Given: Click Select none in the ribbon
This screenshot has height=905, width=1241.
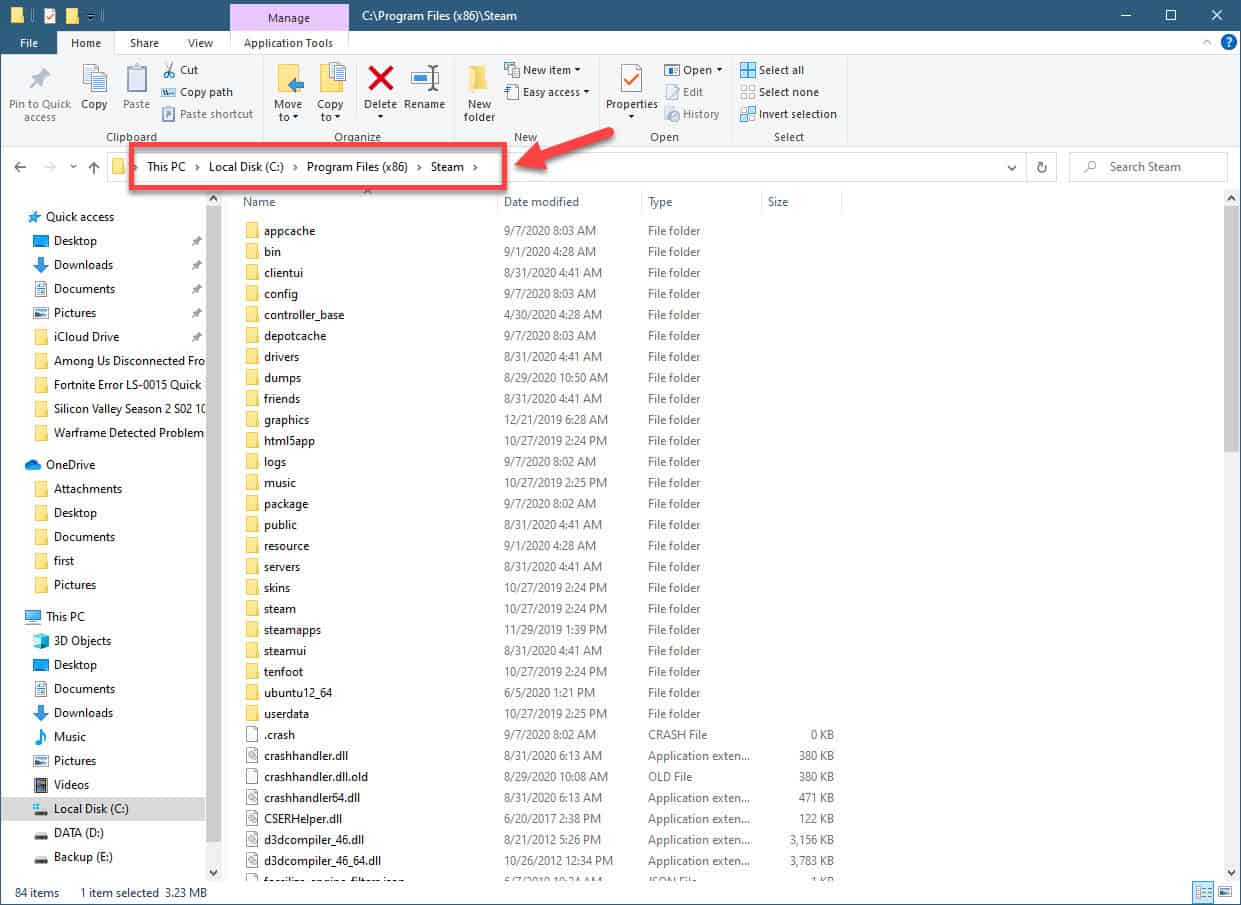Looking at the screenshot, I should [779, 92].
